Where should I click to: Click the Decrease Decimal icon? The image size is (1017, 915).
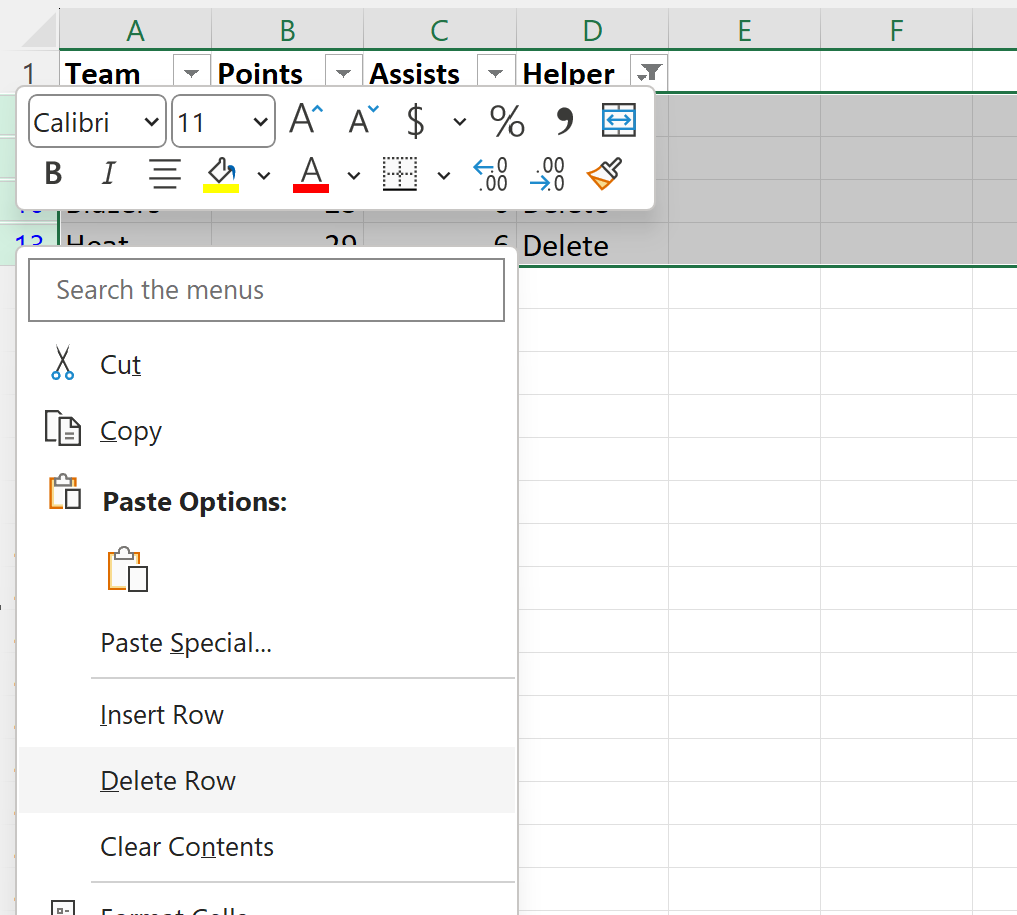tap(547, 173)
